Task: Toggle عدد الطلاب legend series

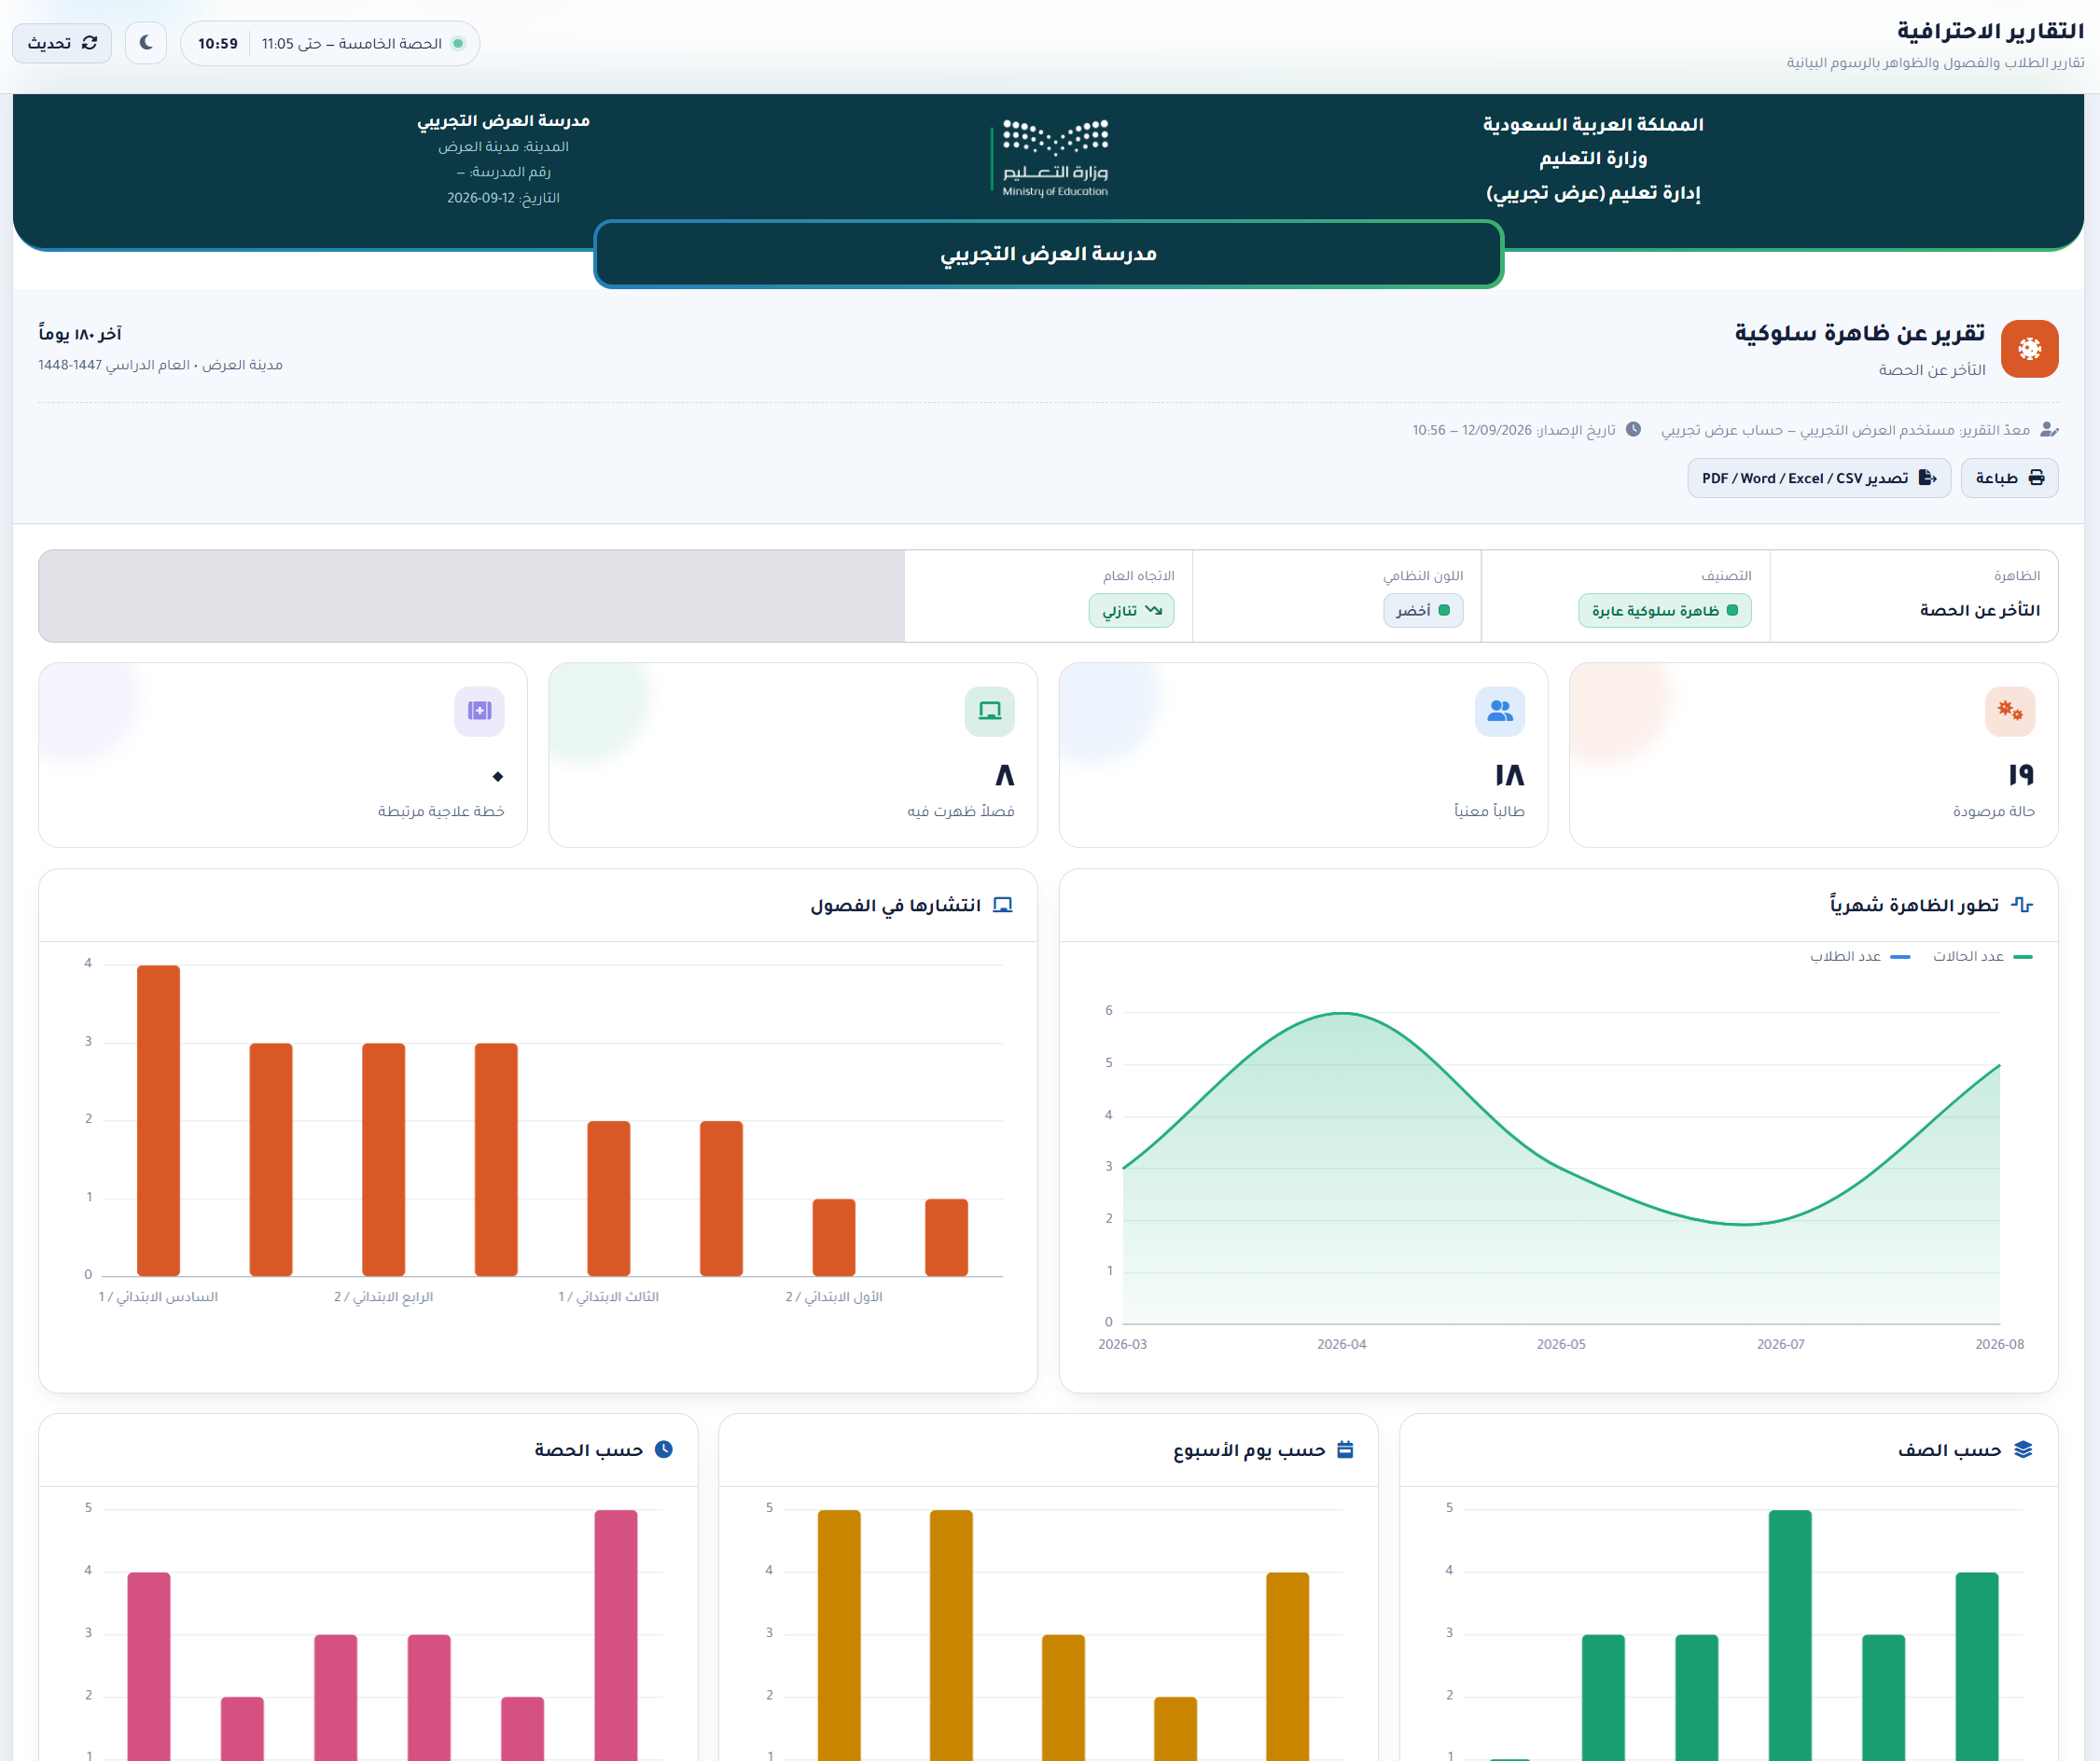Action: [1859, 957]
